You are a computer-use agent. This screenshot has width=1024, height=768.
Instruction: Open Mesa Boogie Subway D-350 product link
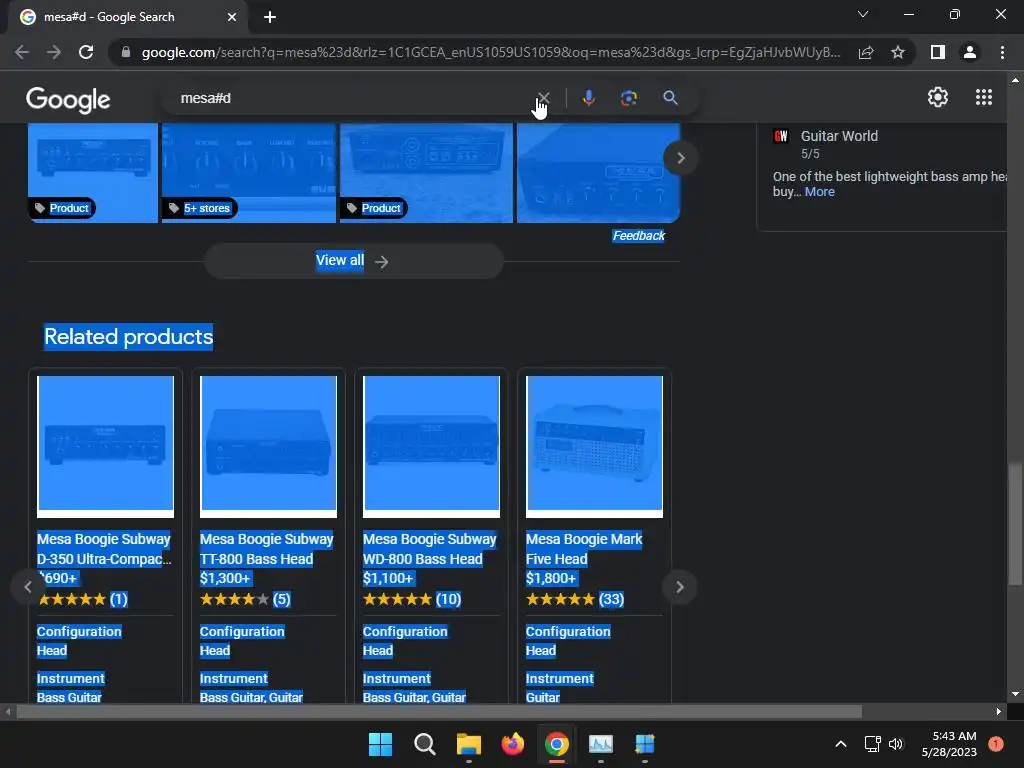click(104, 549)
